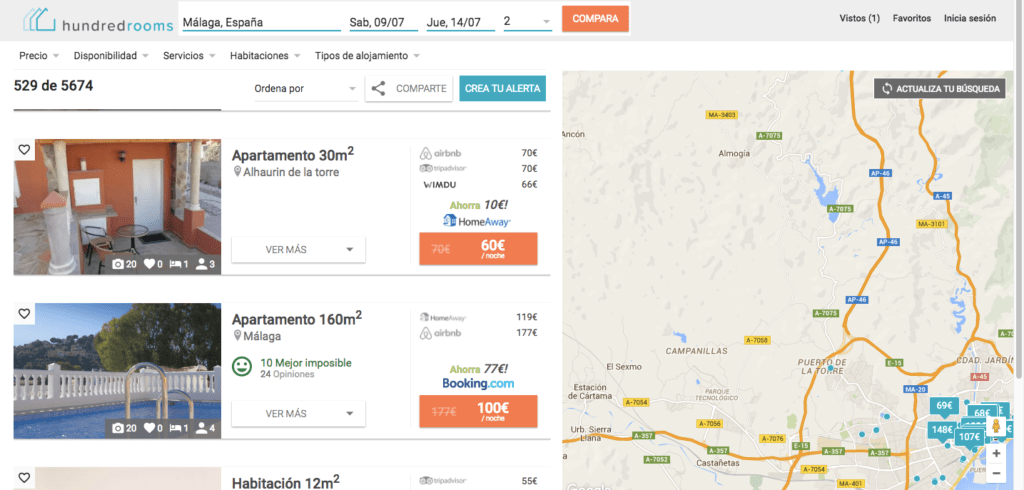
Task: Favorite the Apartamento 30m² listing heart
Action: pyautogui.click(x=24, y=150)
